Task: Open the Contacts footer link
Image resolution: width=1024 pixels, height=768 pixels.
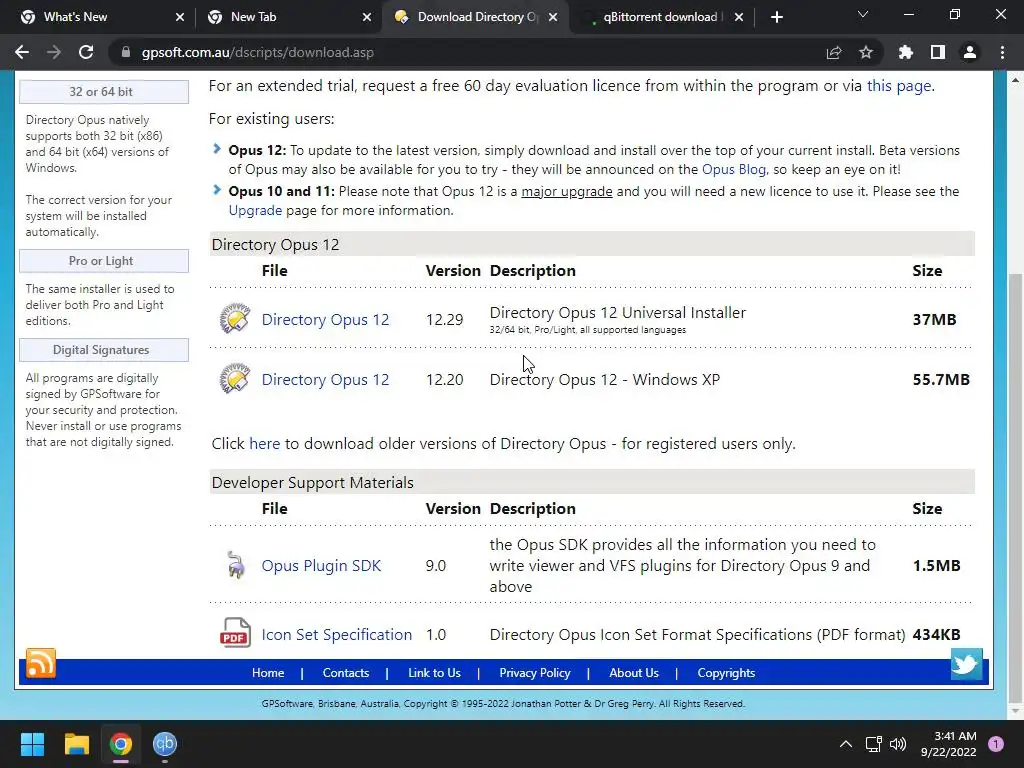Action: (345, 673)
